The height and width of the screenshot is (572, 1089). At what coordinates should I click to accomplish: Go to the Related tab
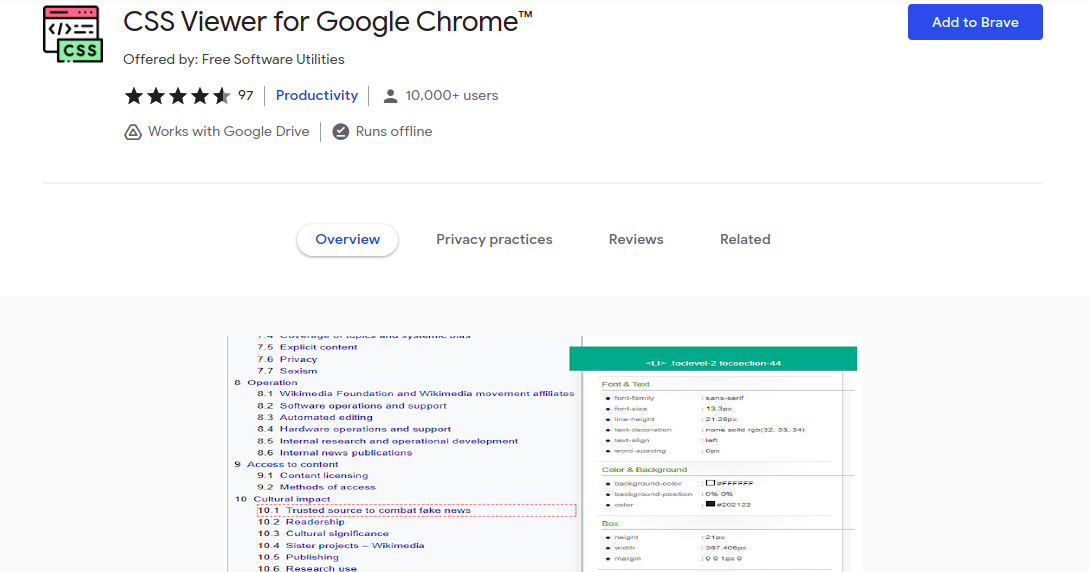click(745, 239)
